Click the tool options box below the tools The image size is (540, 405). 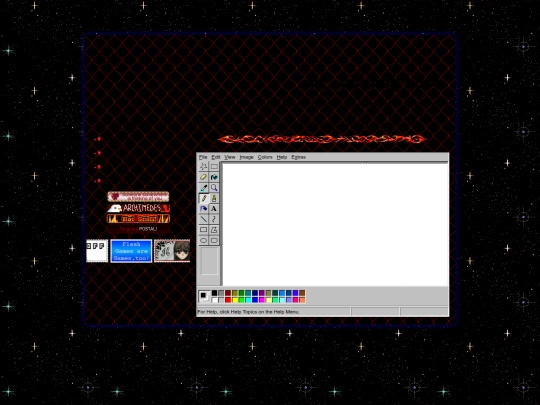coord(209,261)
